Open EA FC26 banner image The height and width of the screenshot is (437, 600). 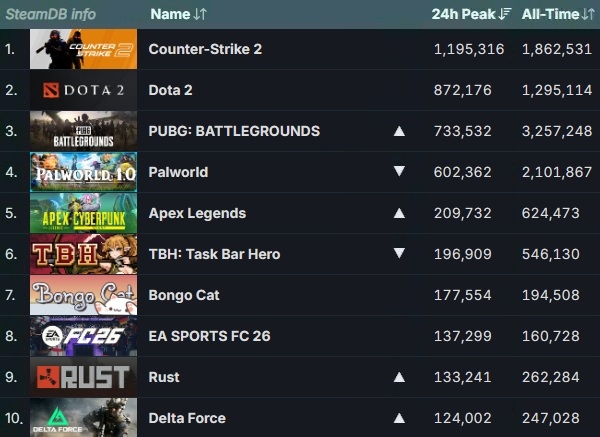83,336
